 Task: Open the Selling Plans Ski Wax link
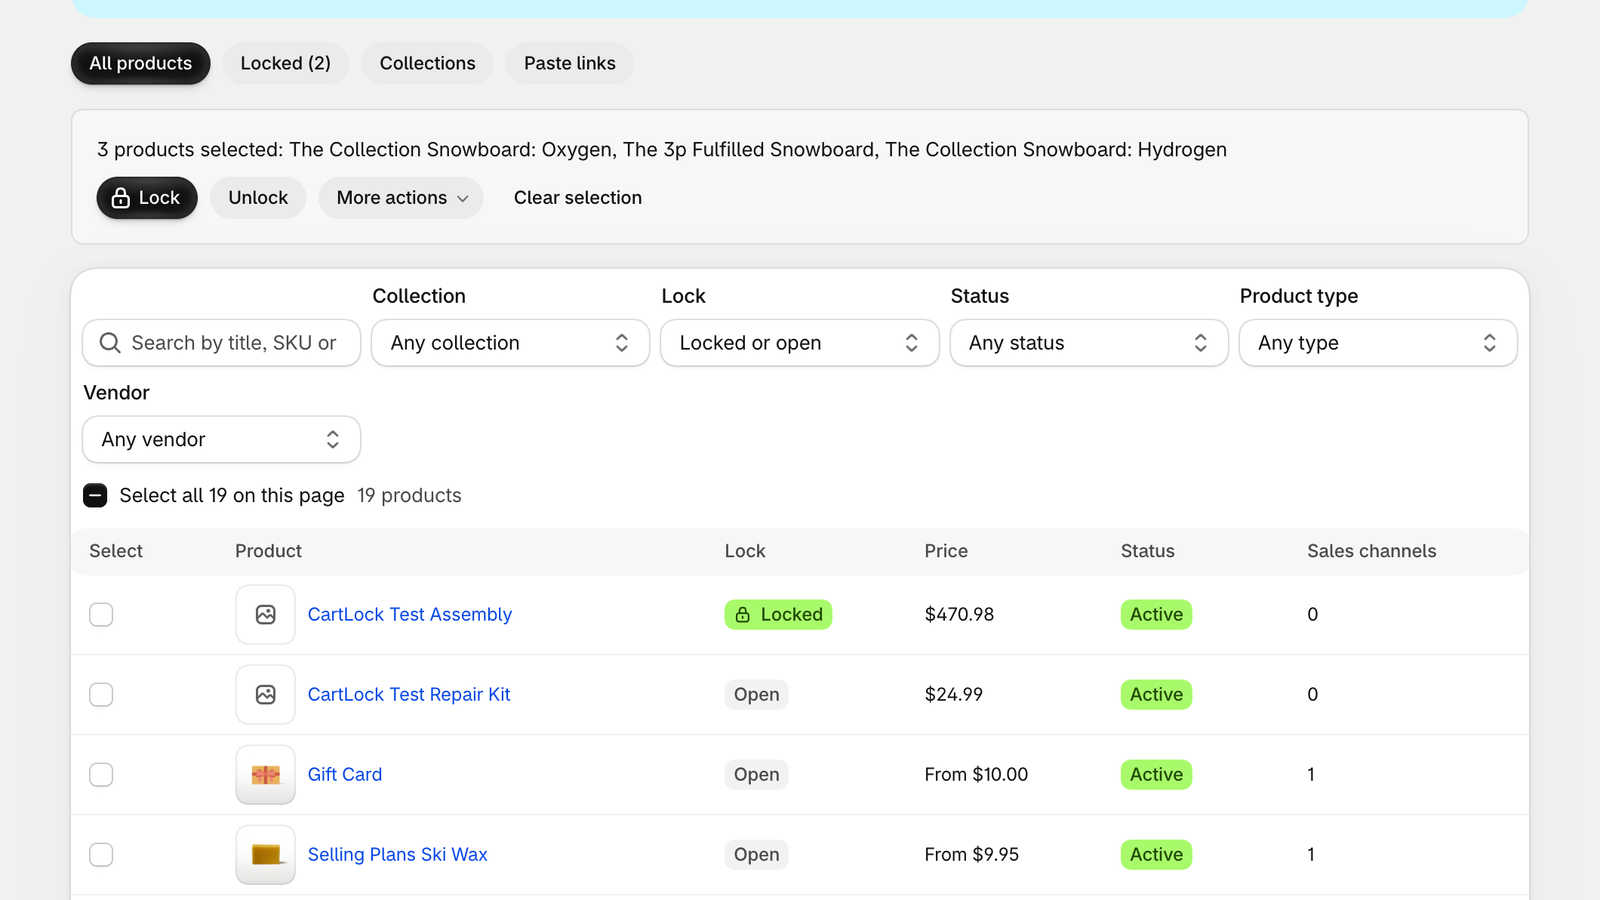(x=398, y=855)
